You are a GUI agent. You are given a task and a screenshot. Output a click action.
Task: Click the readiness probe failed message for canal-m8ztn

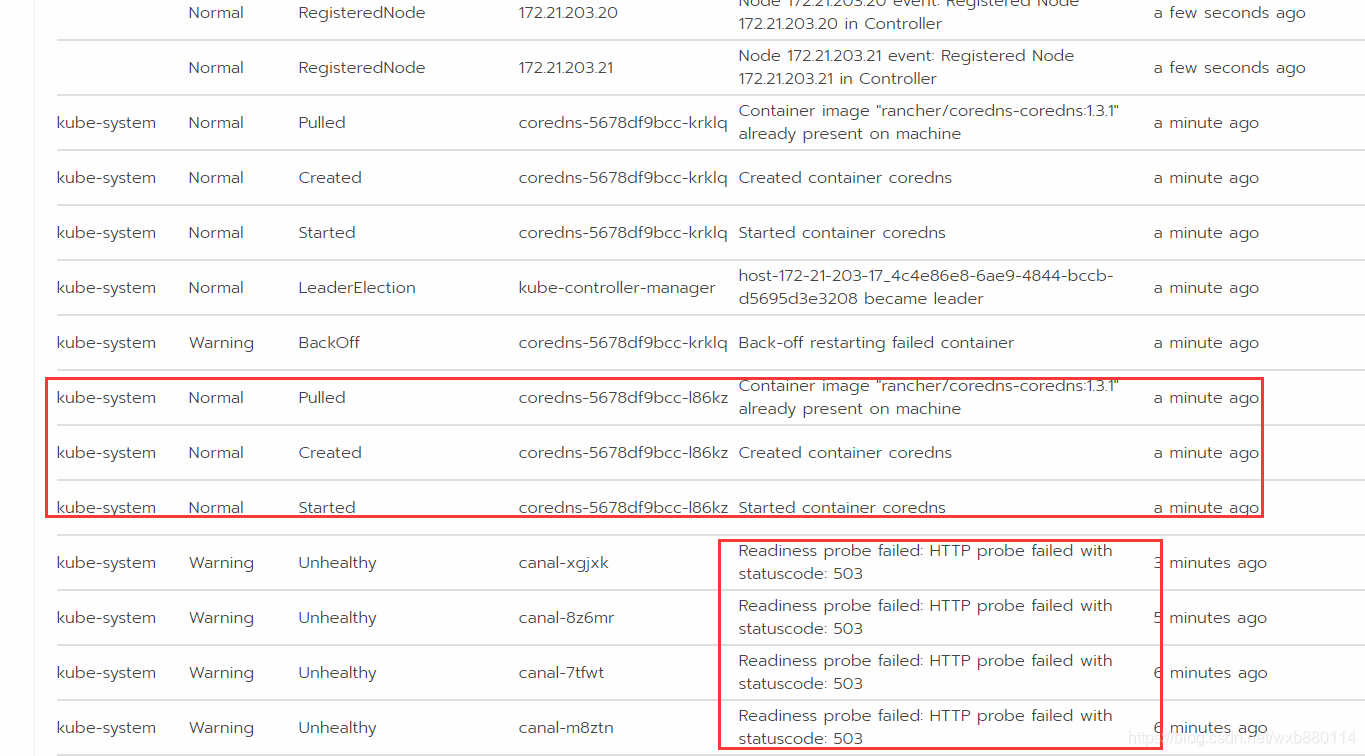point(924,727)
